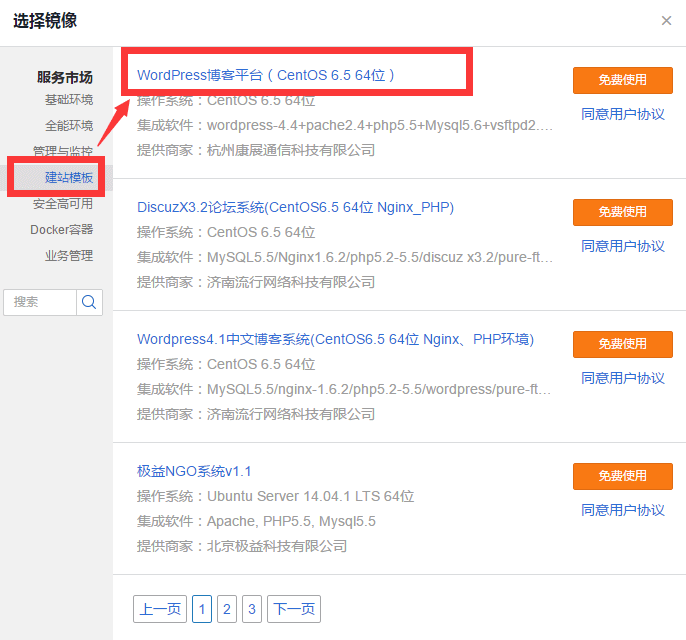The width and height of the screenshot is (686, 640).
Task: Click 免费使用 for Wordpress4.1中文博客系统
Action: (623, 344)
